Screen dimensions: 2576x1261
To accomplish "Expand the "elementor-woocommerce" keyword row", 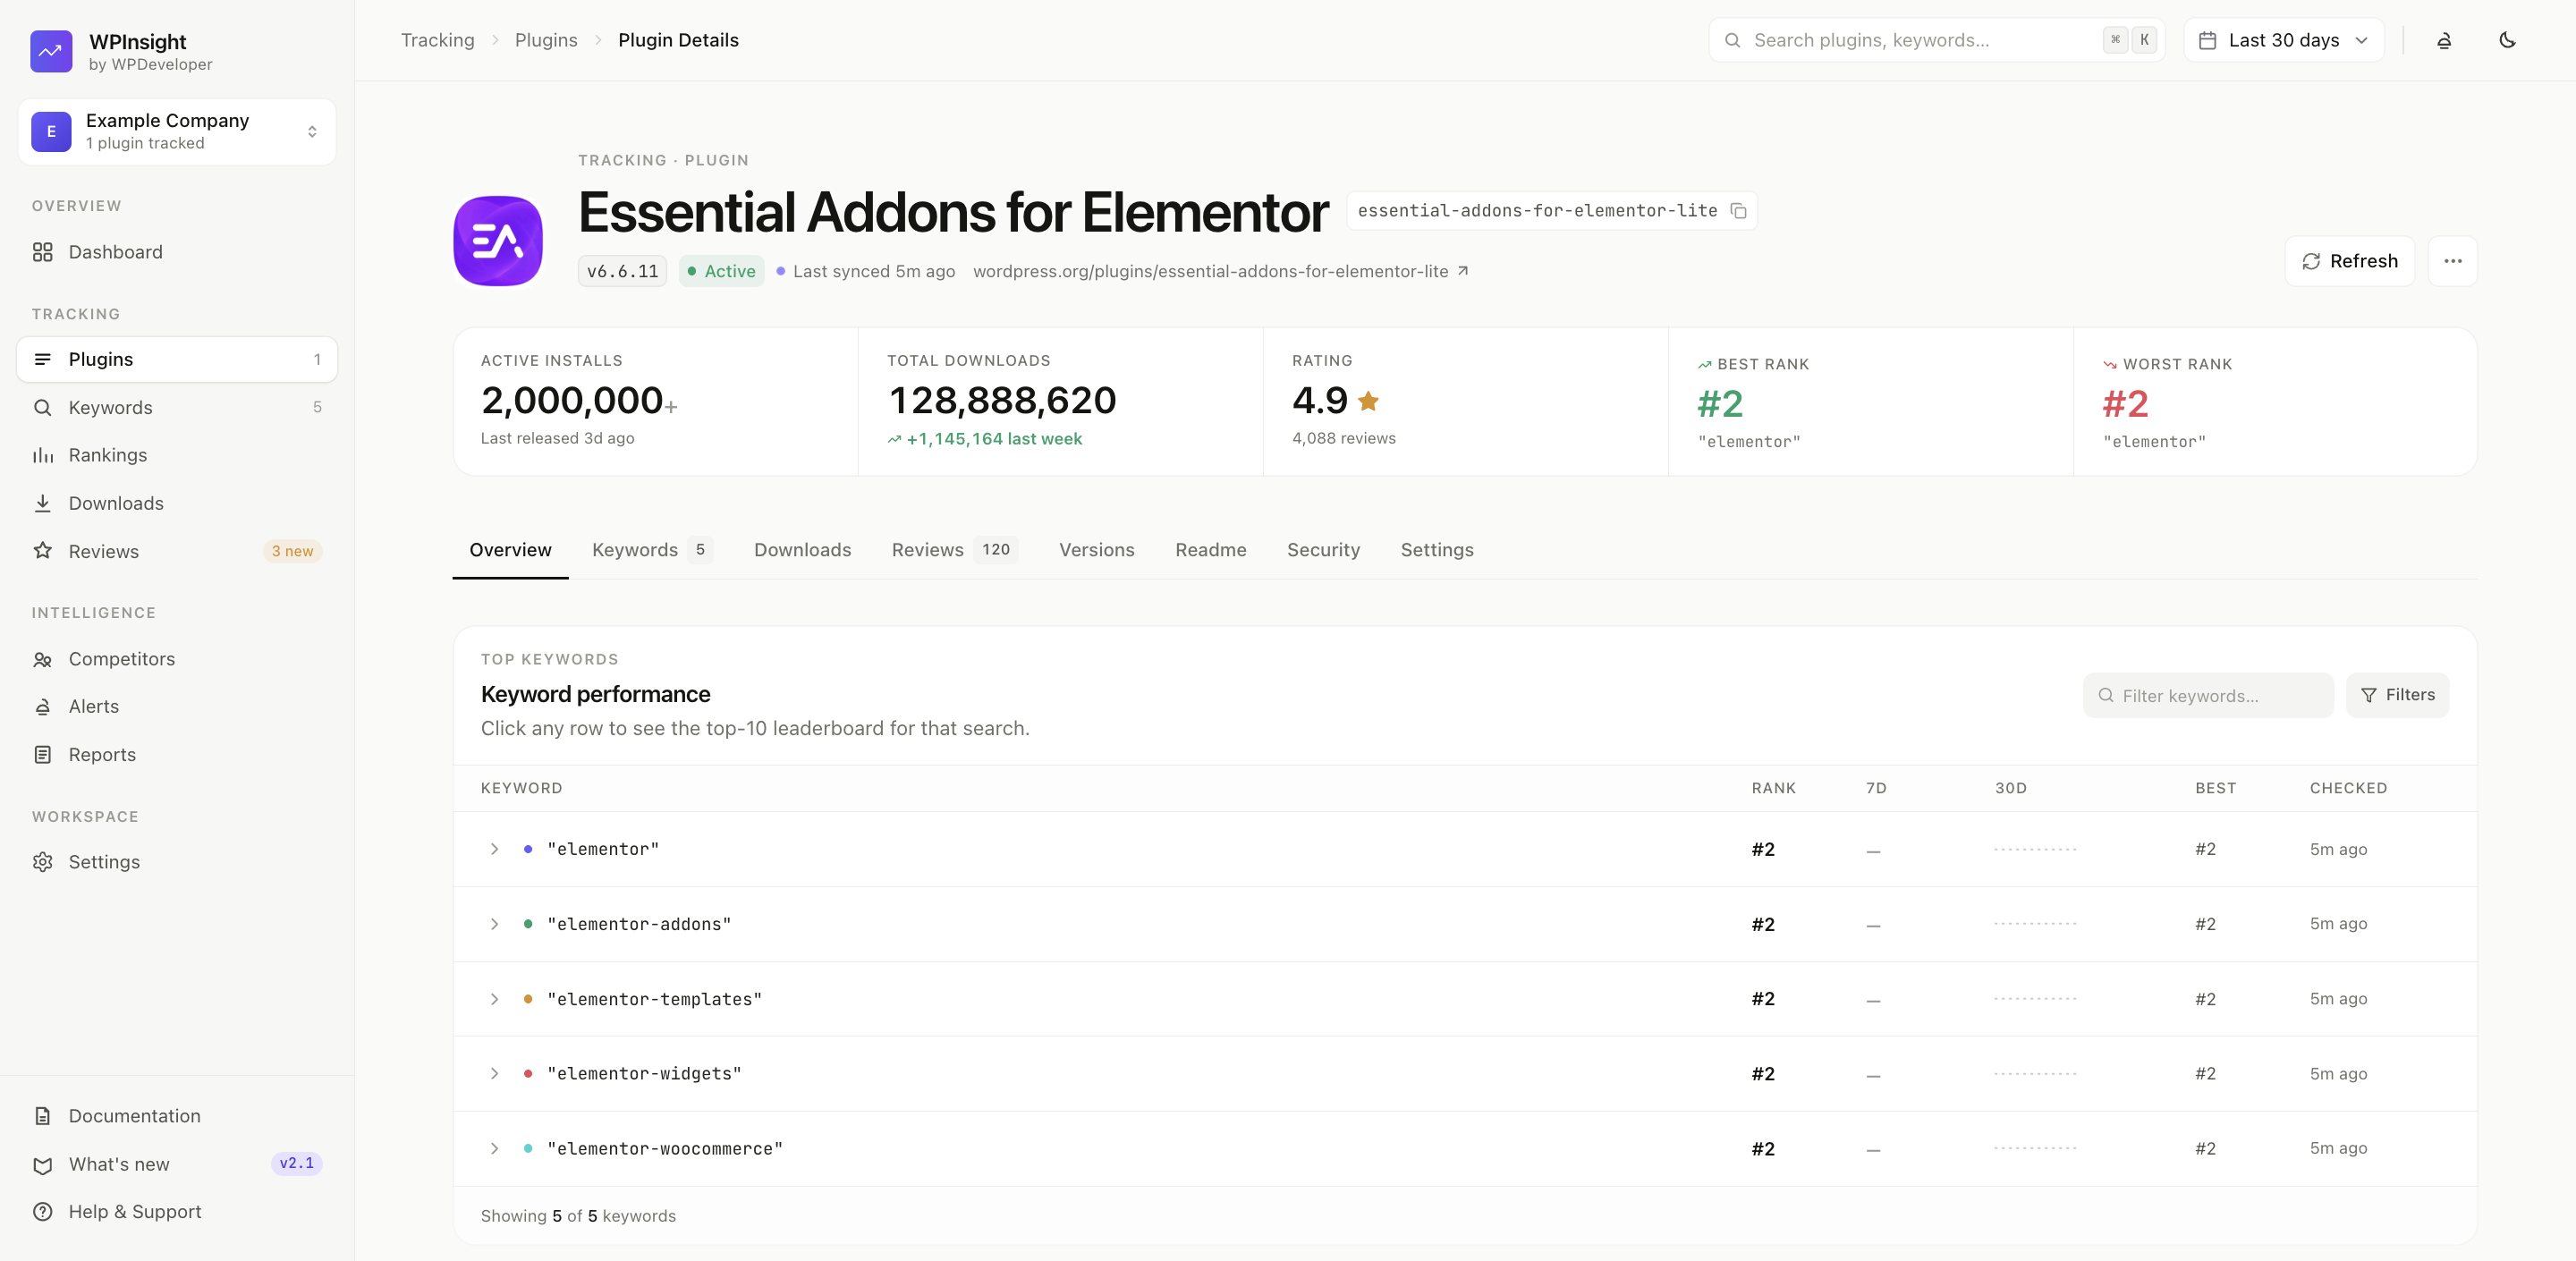I will tap(494, 1148).
